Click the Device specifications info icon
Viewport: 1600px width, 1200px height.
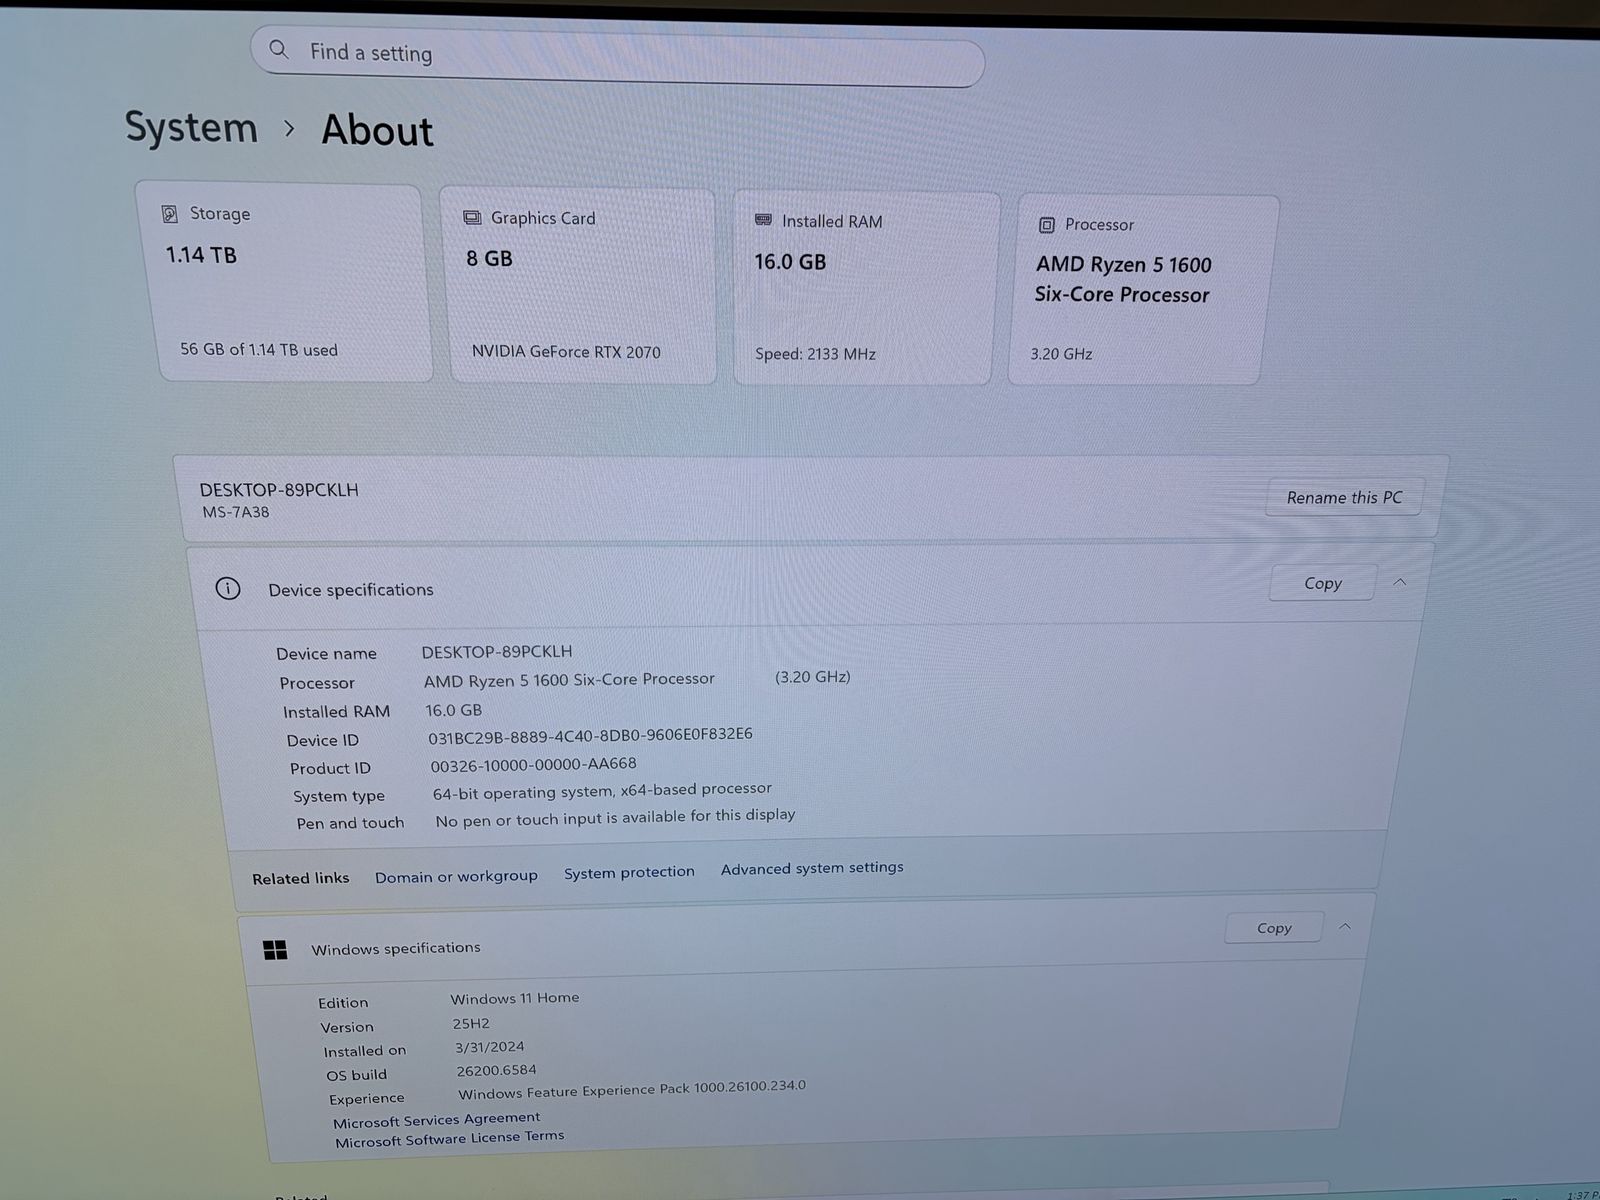point(228,588)
